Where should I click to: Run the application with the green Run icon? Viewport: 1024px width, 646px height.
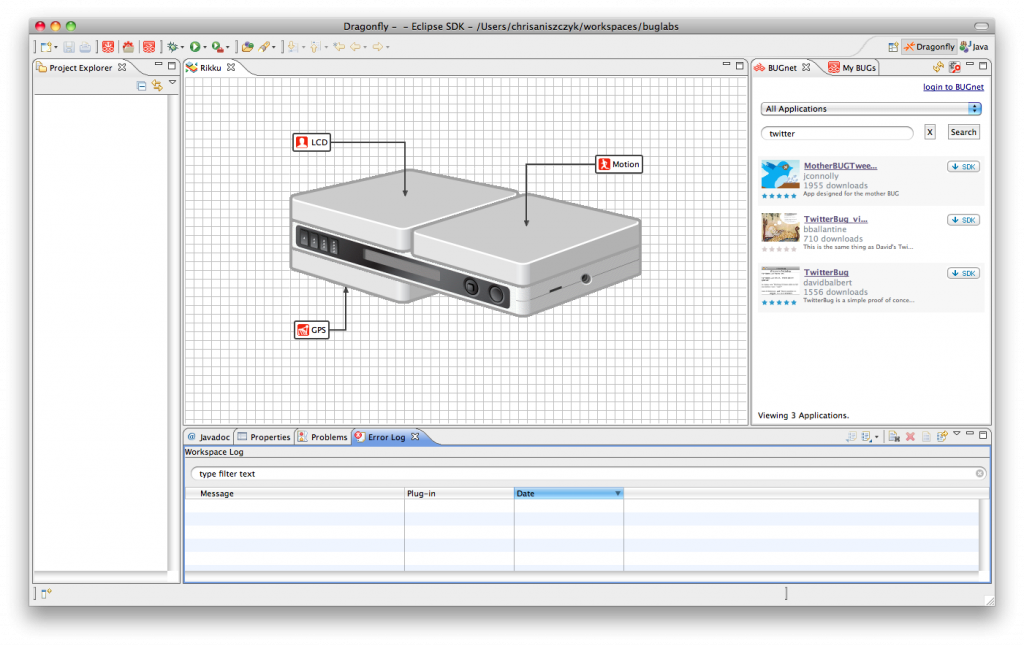[195, 46]
